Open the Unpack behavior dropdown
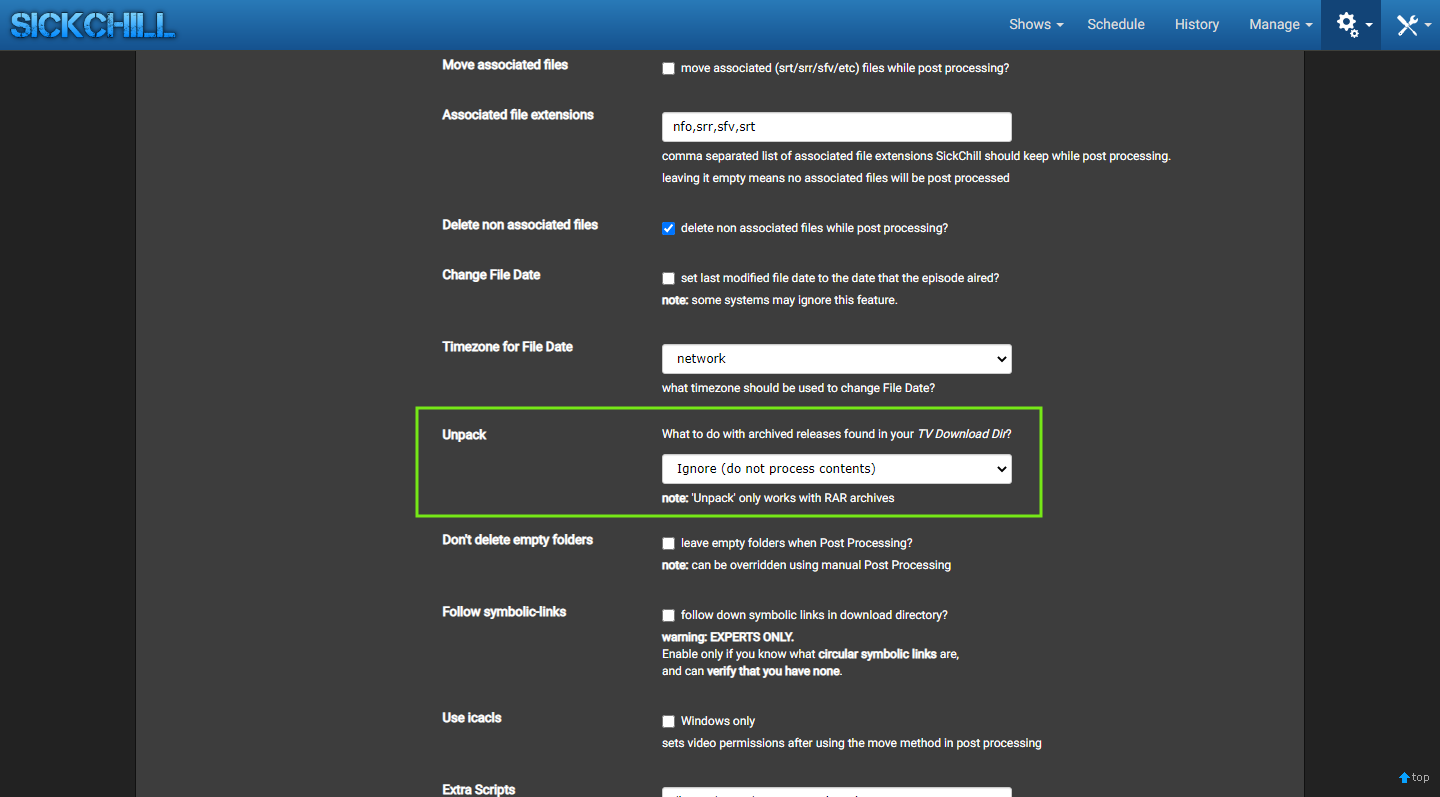The width and height of the screenshot is (1440, 797). pyautogui.click(x=836, y=469)
